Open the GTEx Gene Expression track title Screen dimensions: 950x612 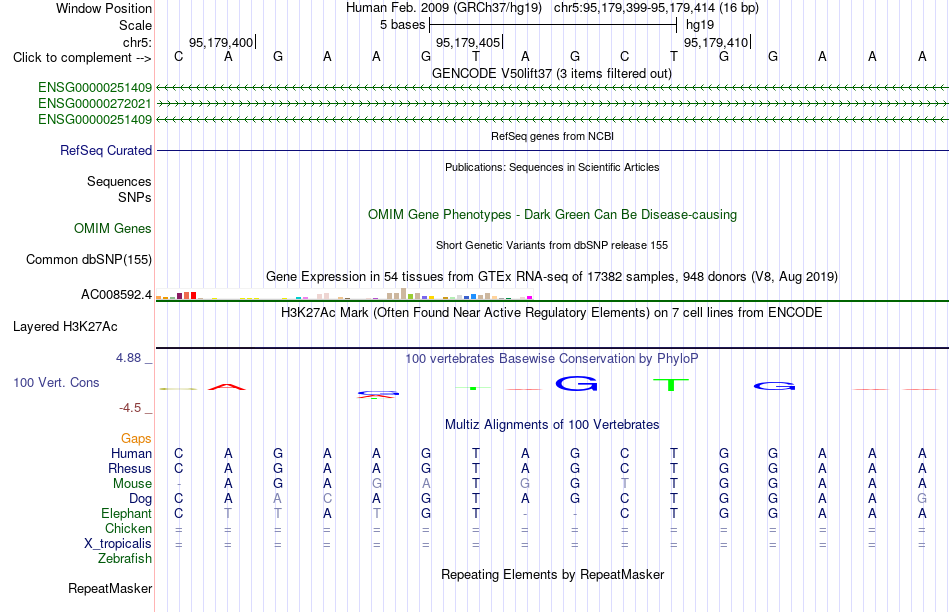552,276
